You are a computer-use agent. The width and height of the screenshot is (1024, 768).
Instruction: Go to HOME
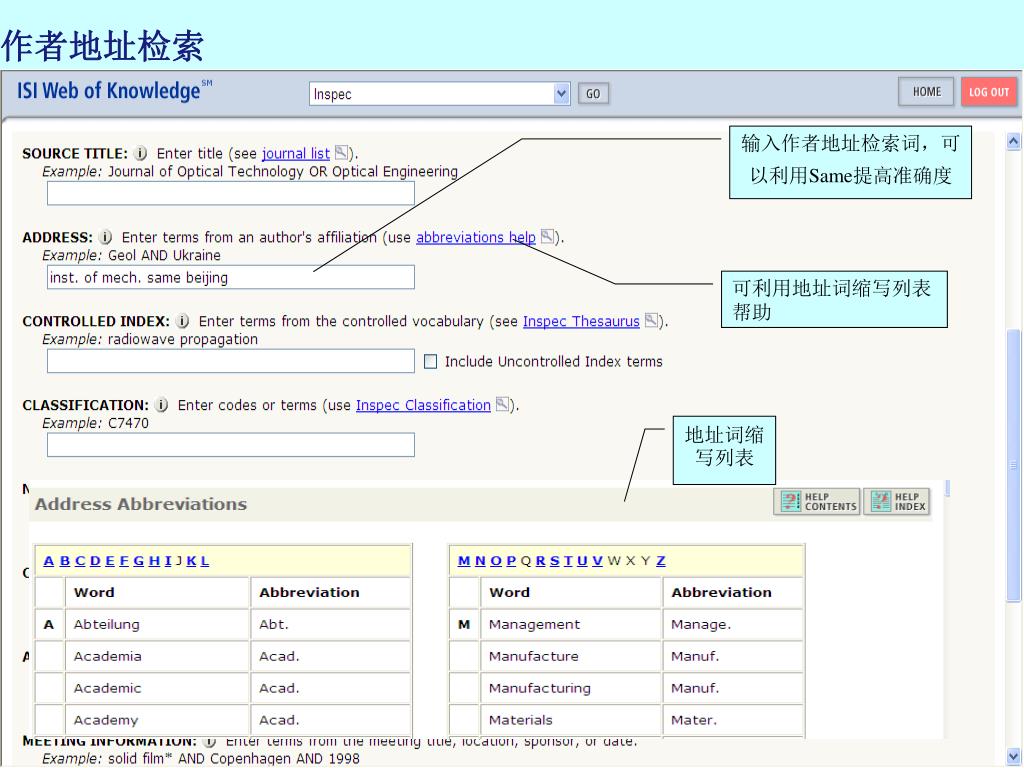tap(926, 92)
